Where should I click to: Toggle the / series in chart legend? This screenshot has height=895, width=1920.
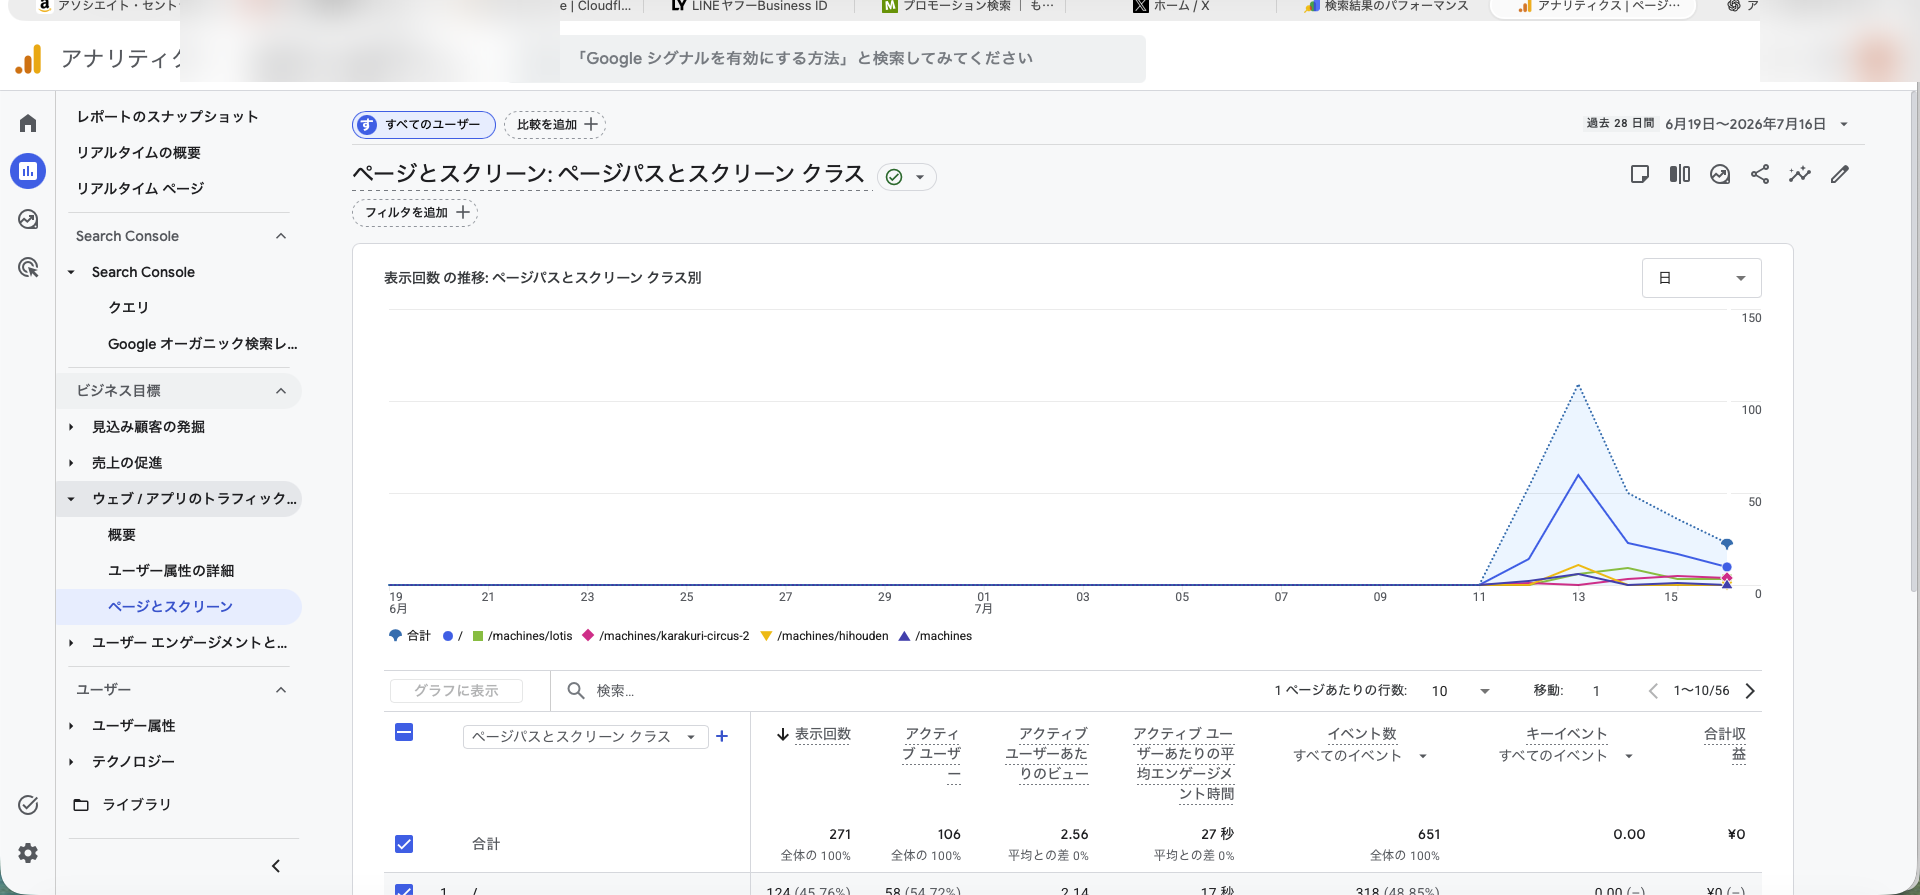pyautogui.click(x=453, y=636)
